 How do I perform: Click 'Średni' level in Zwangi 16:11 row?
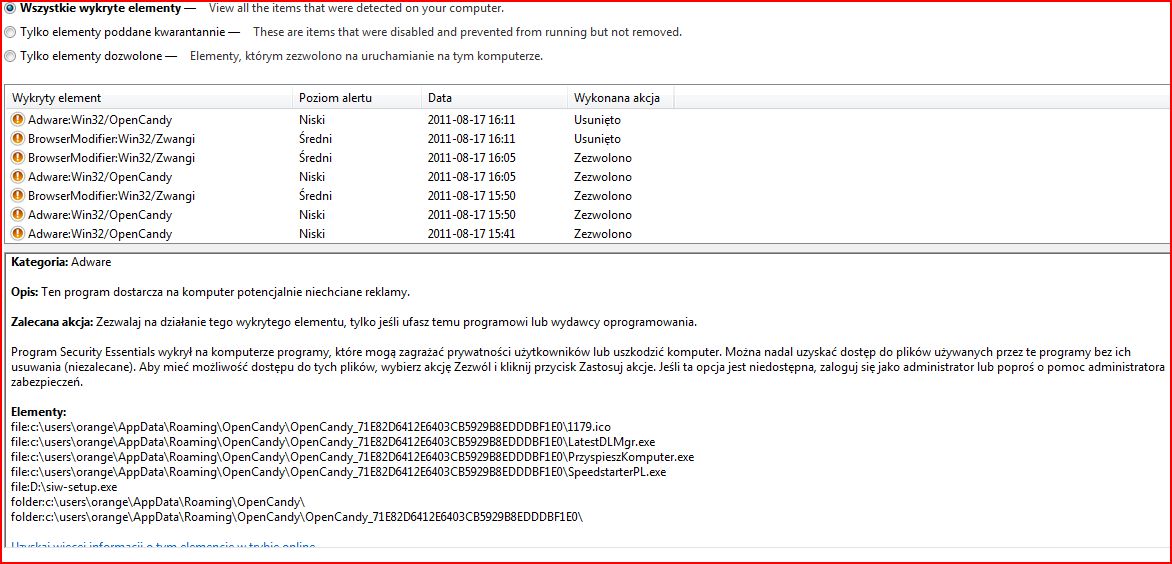(315, 138)
